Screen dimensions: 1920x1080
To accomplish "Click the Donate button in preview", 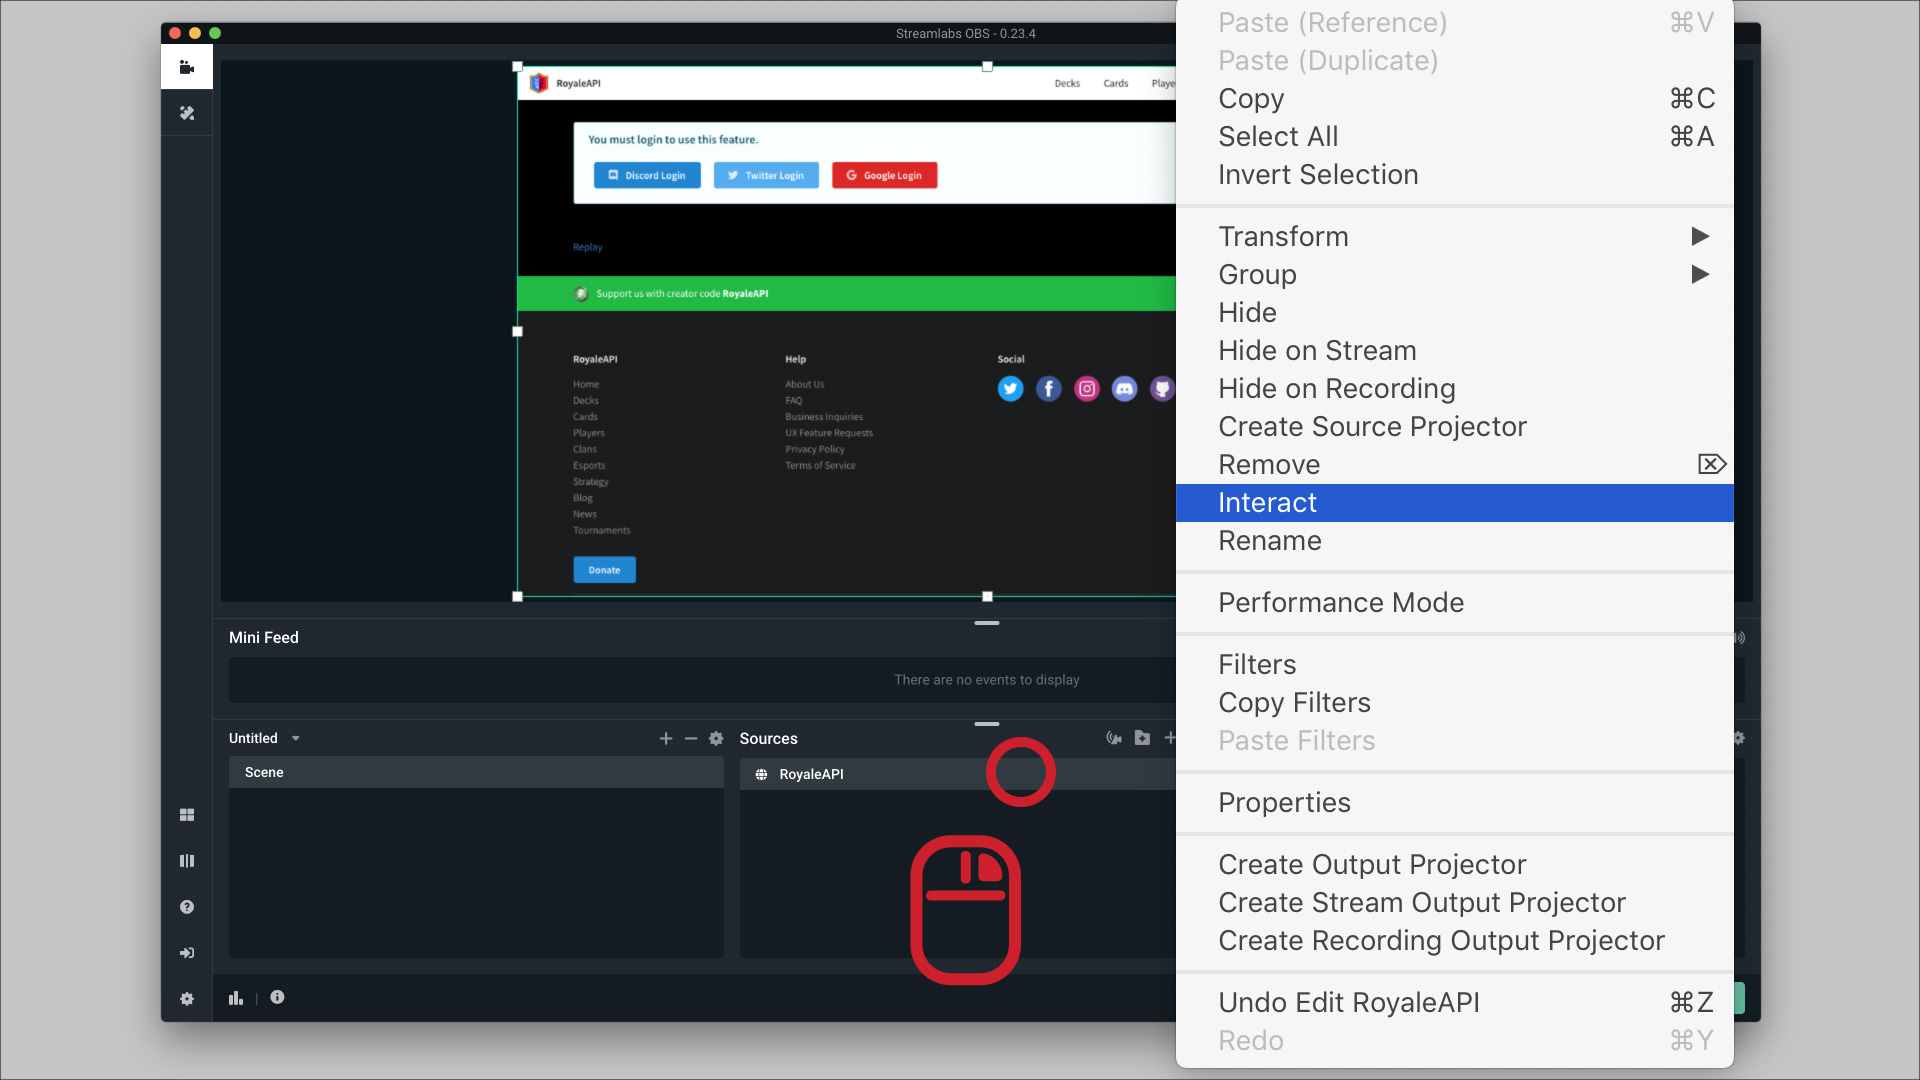I will (x=604, y=570).
